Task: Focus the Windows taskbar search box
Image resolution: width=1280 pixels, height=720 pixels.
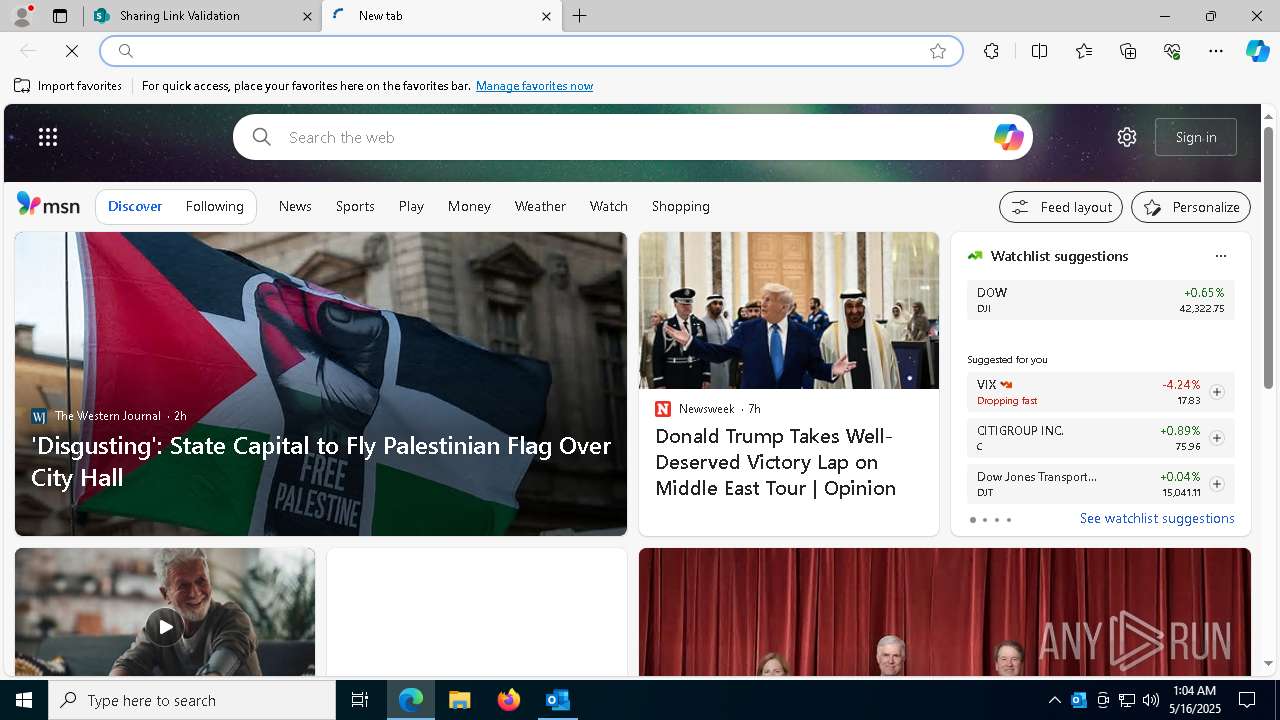Action: [x=192, y=700]
